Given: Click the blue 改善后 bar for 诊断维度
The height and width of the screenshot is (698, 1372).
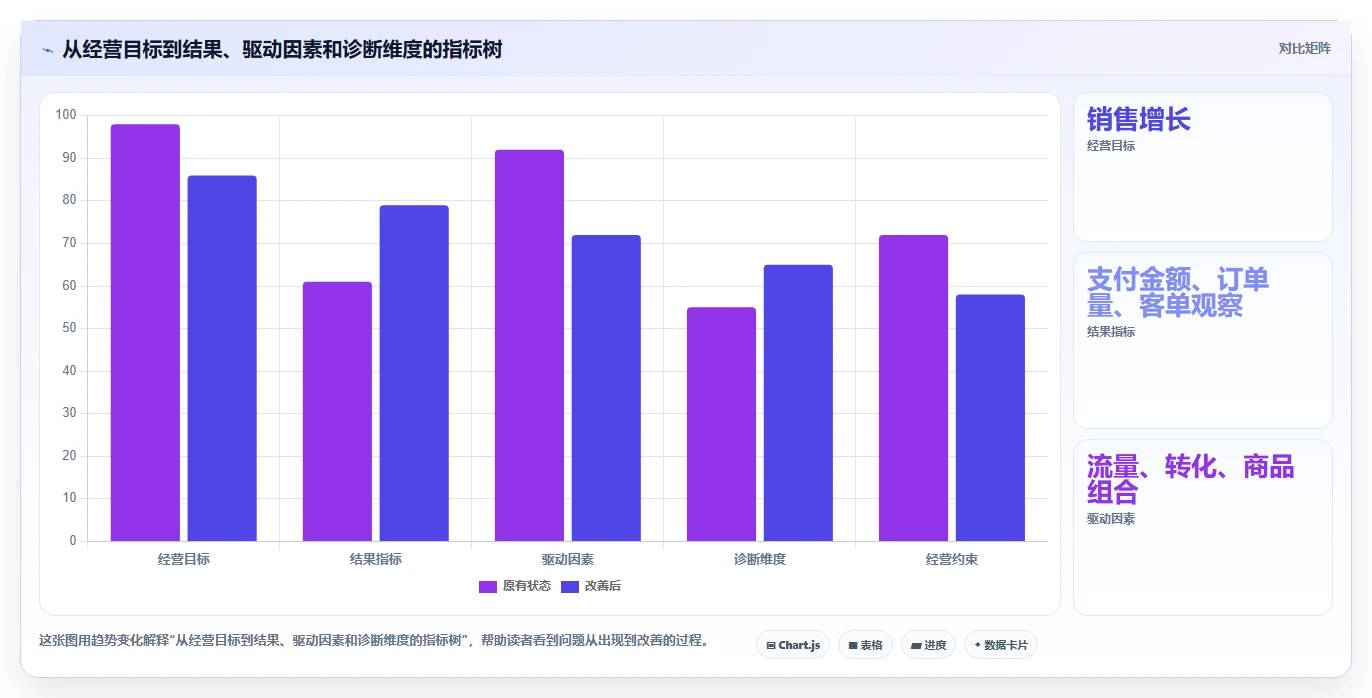Looking at the screenshot, I should [x=798, y=403].
